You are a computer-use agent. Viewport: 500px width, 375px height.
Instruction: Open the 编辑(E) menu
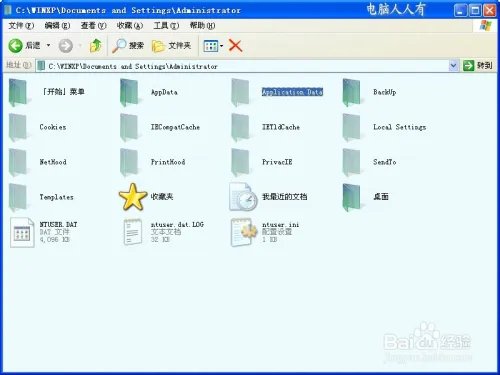(x=57, y=25)
